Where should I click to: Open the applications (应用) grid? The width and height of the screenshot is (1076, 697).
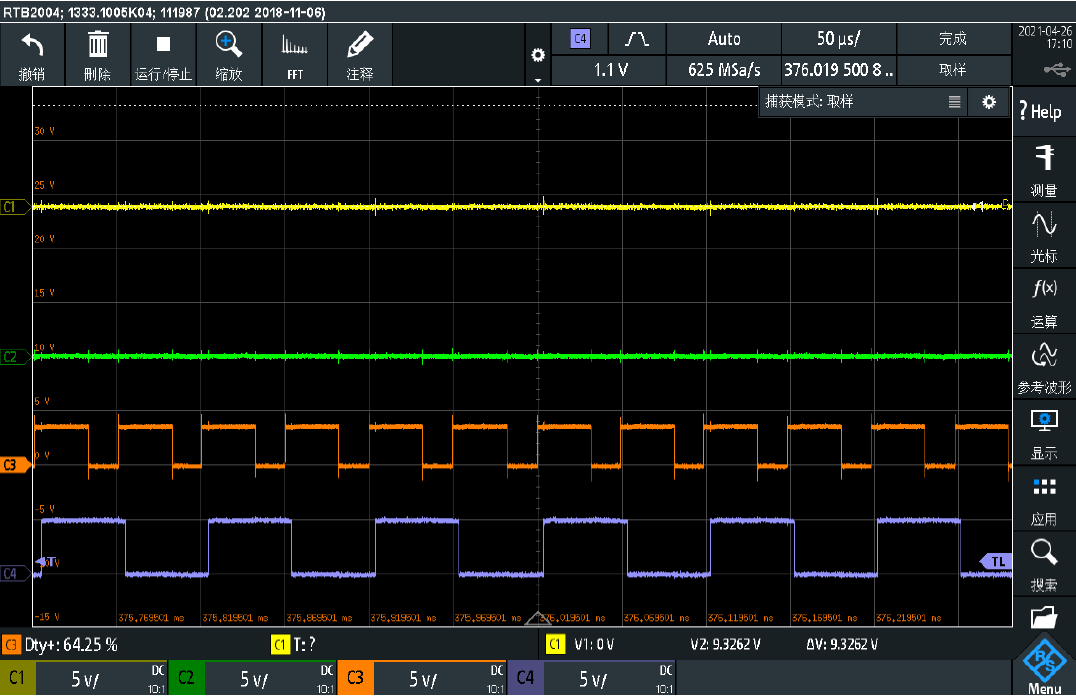pos(1044,499)
